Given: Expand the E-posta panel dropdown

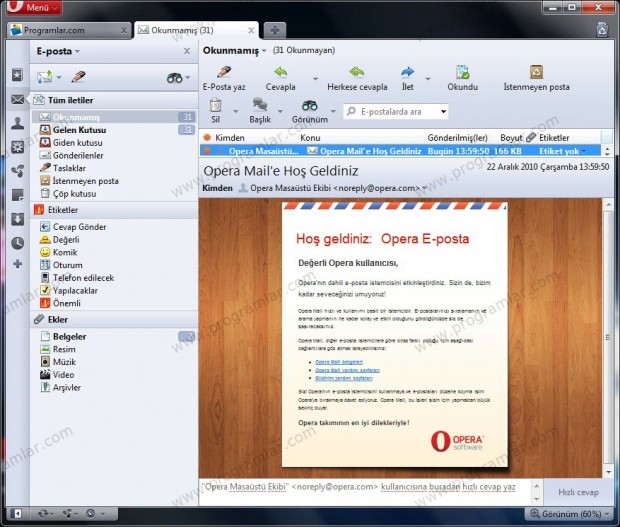Looking at the screenshot, I should 58,51.
